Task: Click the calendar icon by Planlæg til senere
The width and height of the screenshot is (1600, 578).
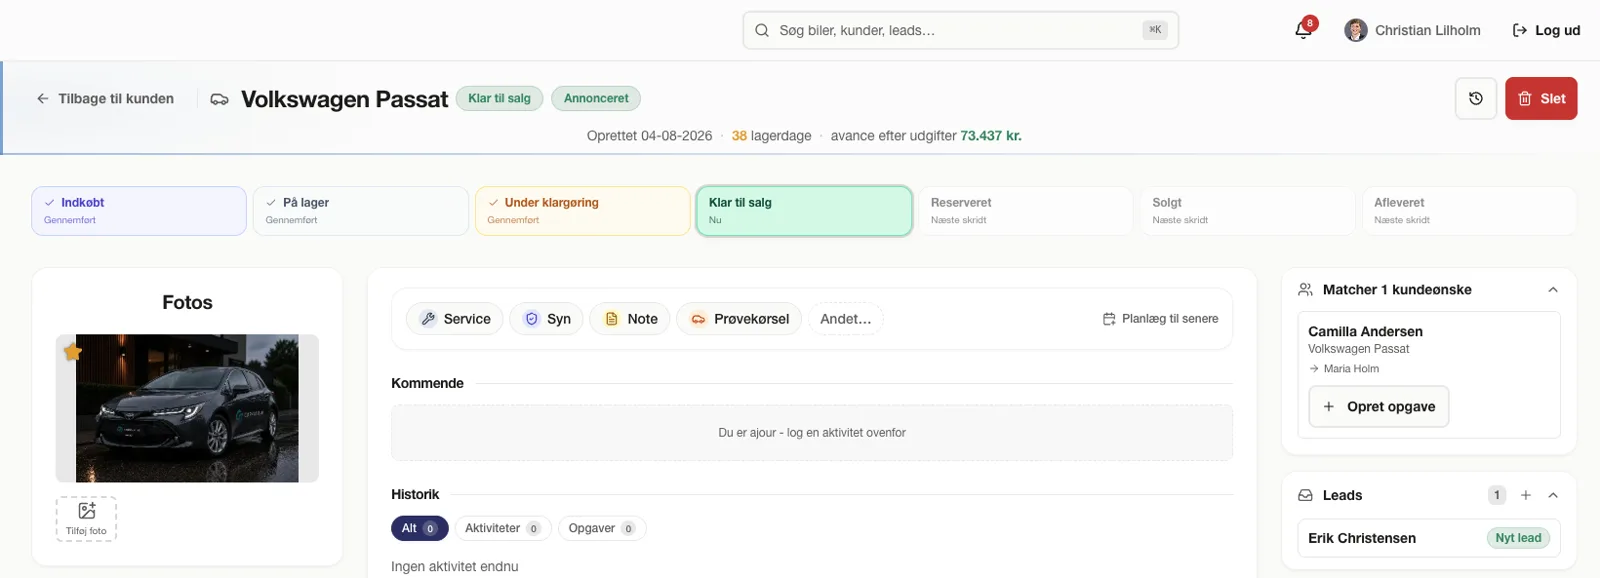Action: (x=1109, y=319)
